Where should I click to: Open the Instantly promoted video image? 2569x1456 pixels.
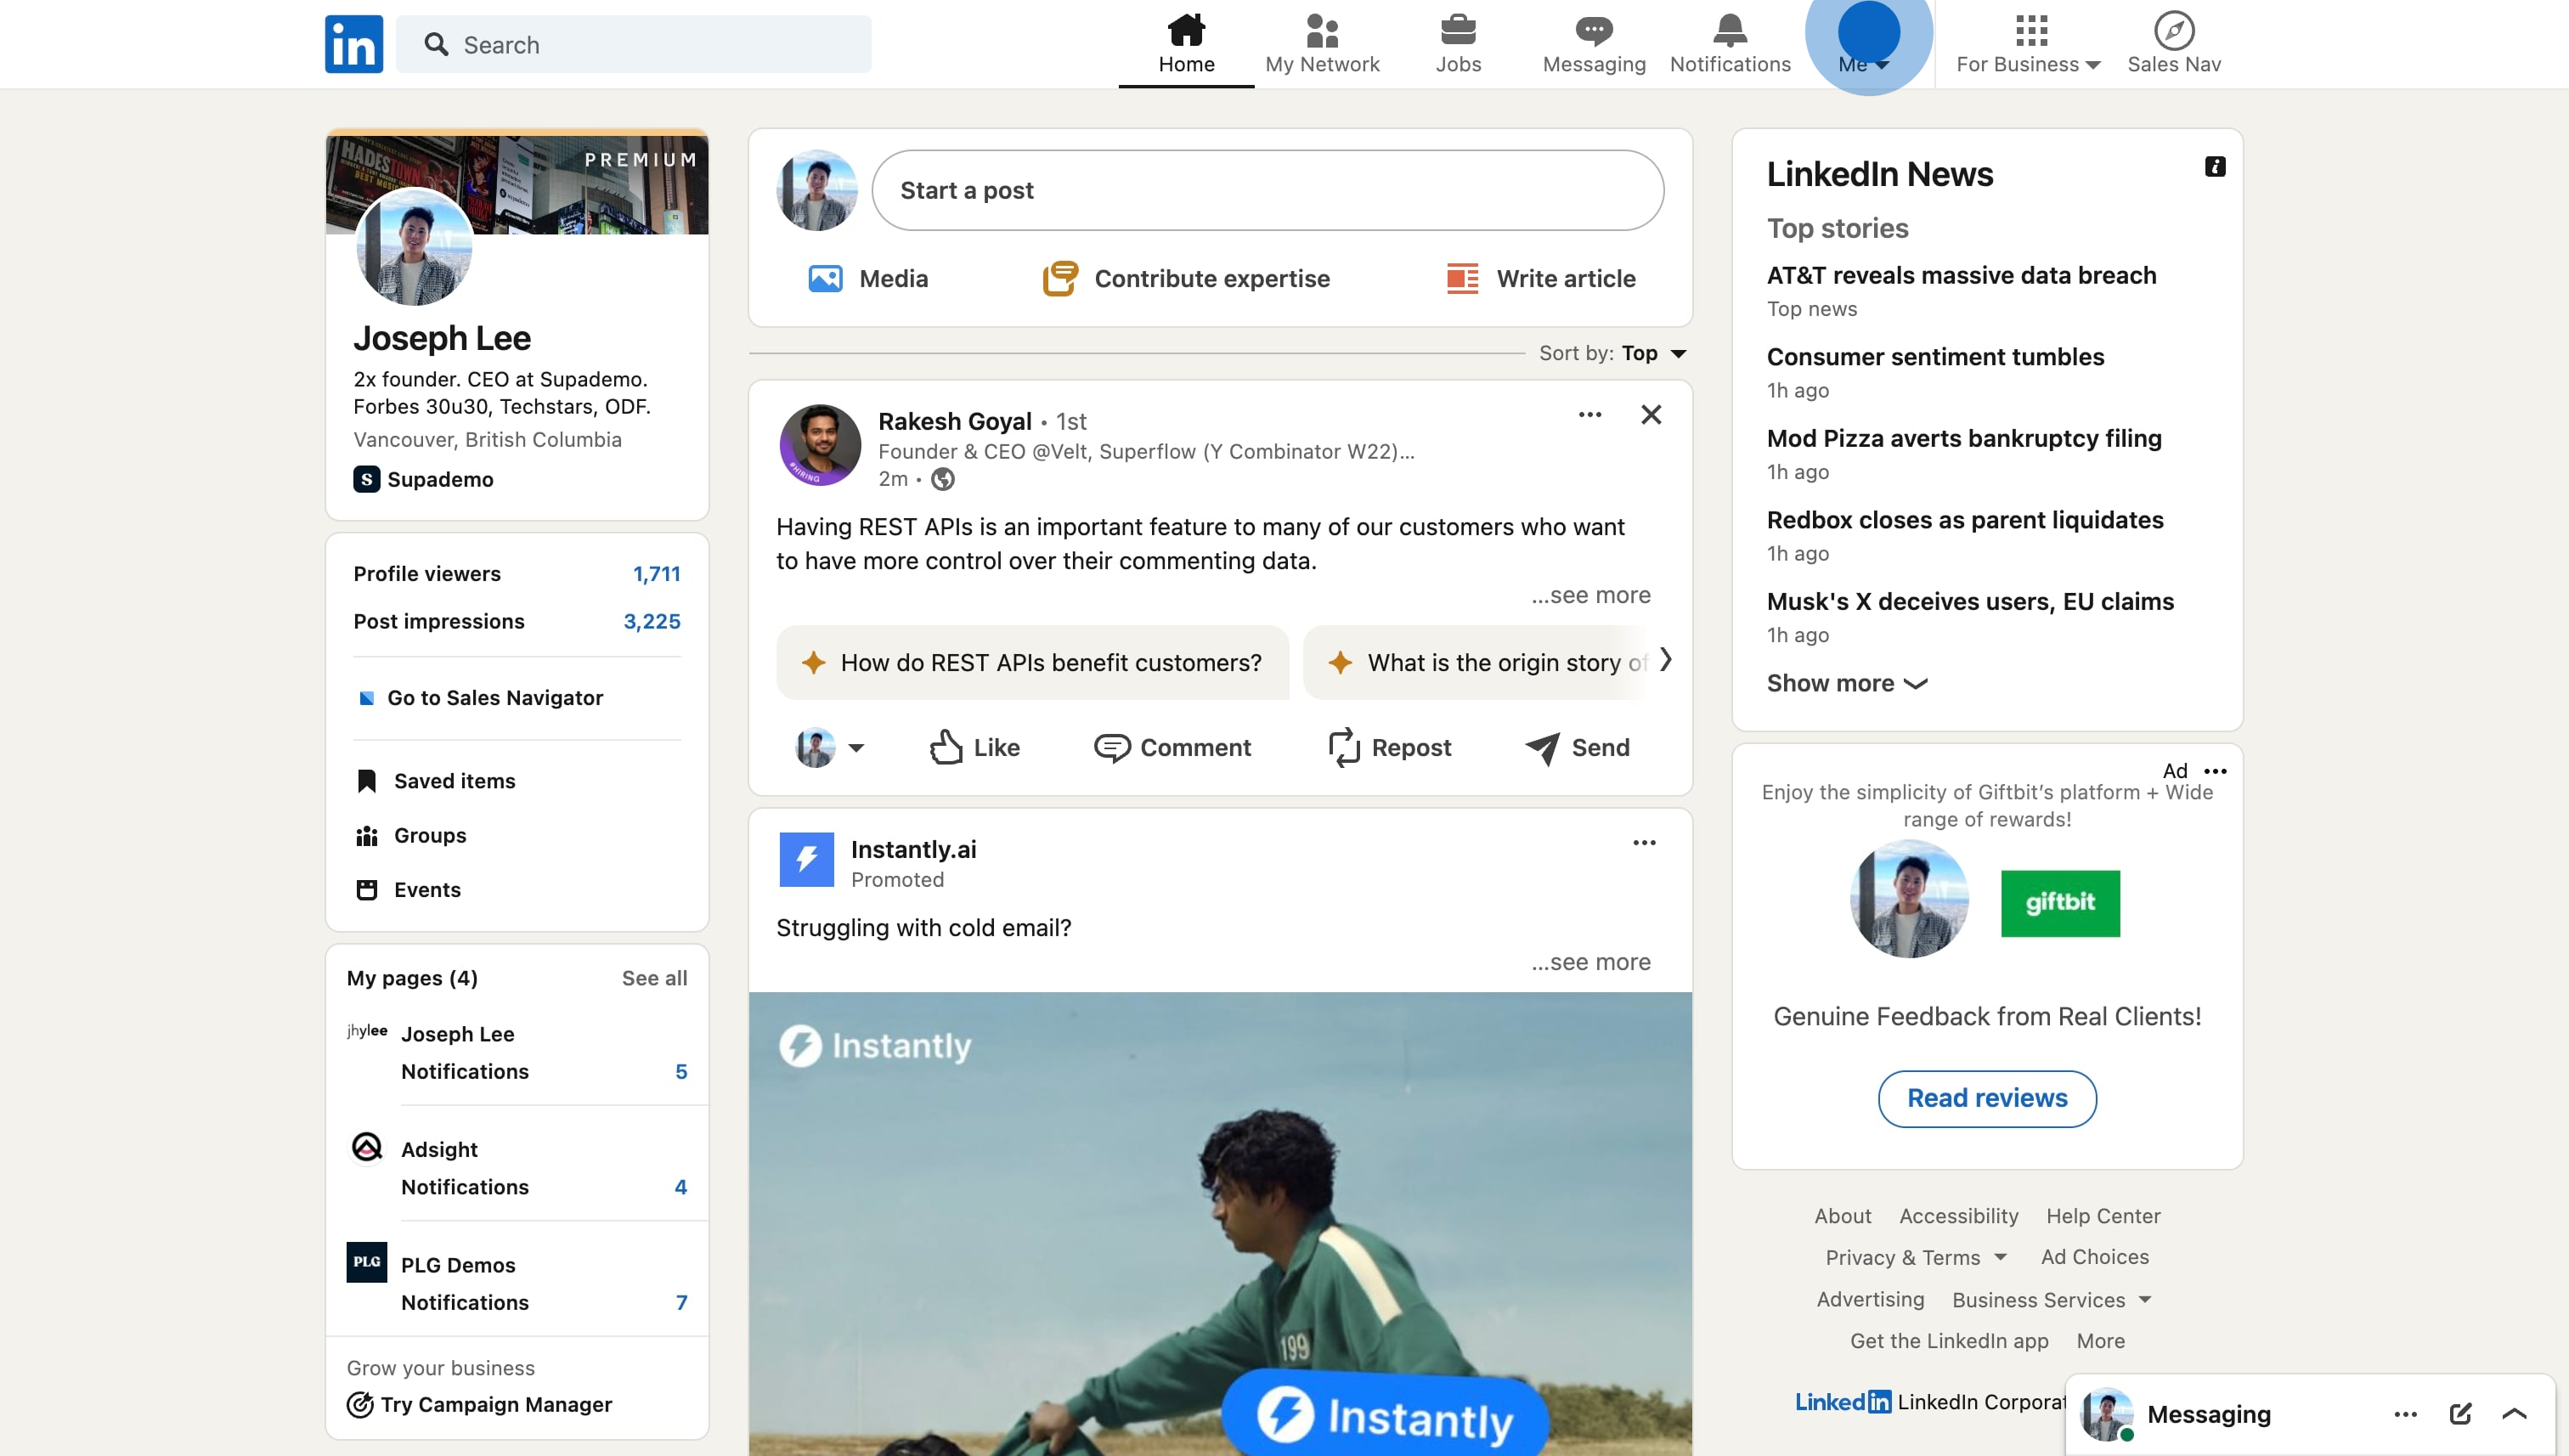click(1220, 1223)
